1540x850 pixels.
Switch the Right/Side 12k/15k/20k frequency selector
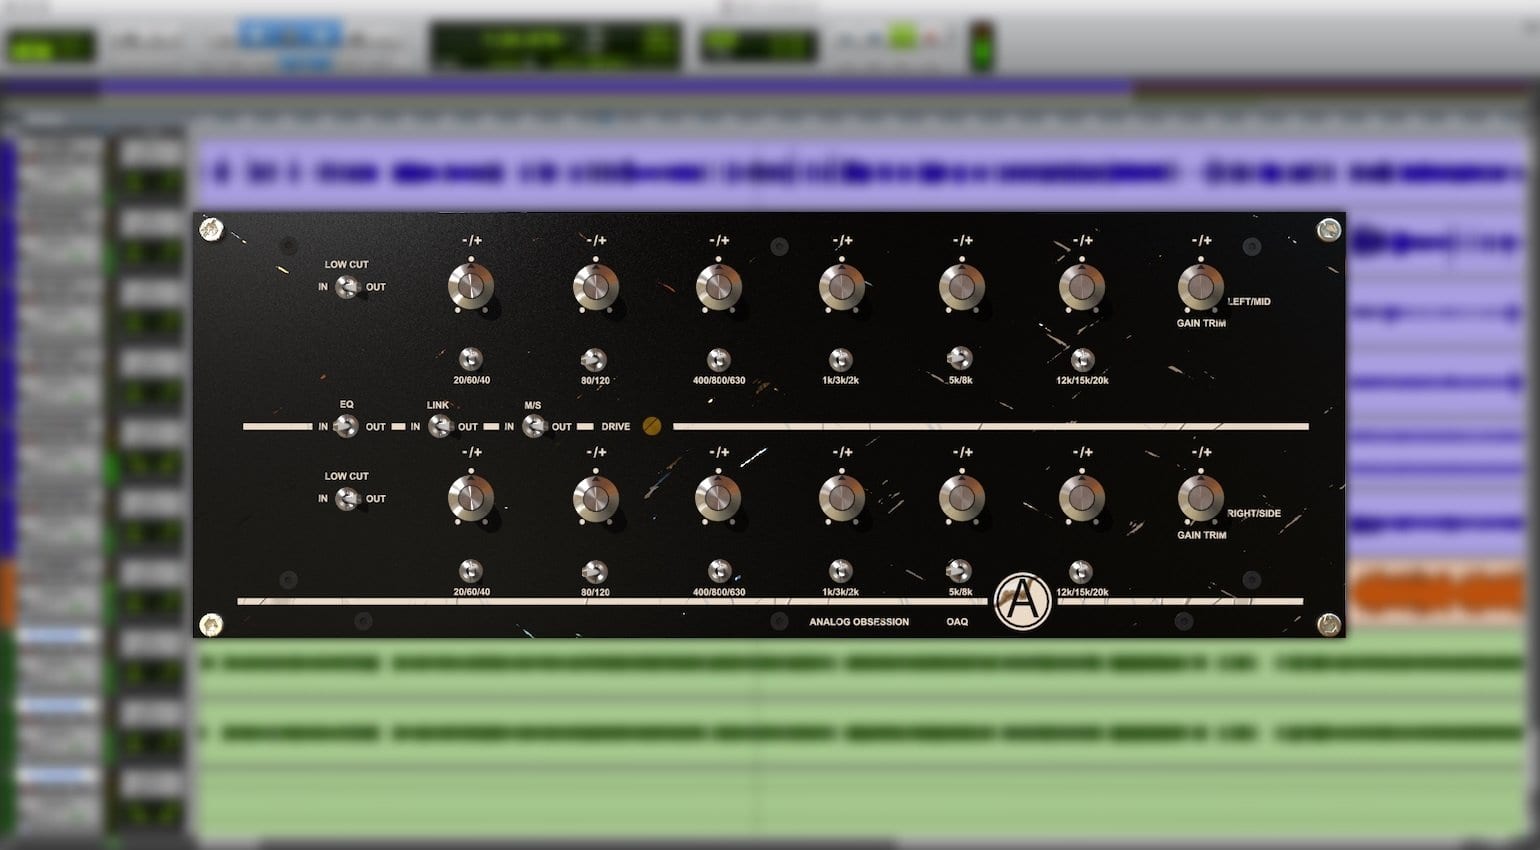point(1081,572)
